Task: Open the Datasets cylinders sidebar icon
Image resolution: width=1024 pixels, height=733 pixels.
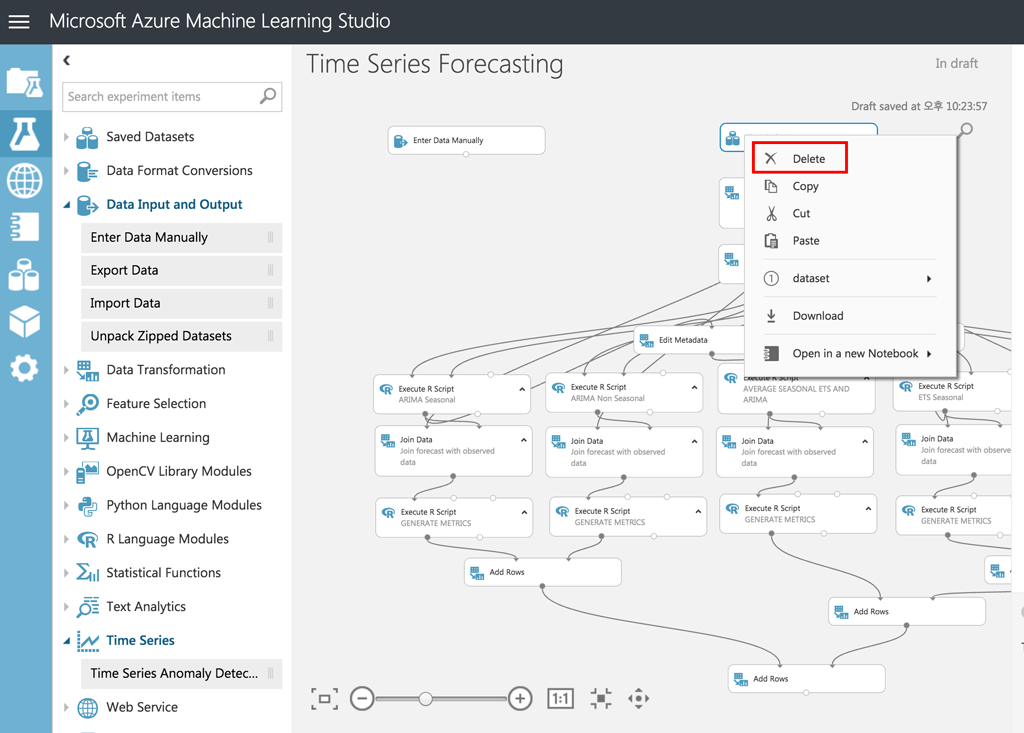Action: 25,274
